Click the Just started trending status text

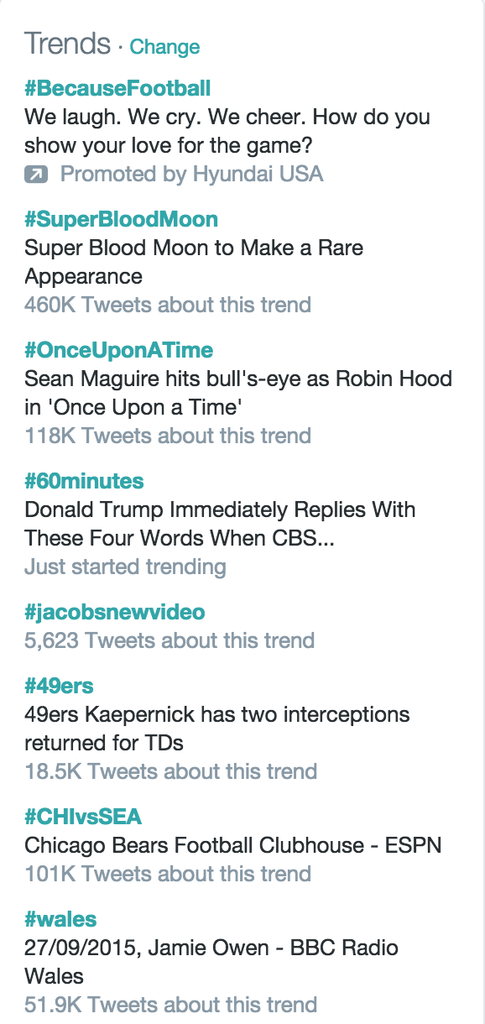125,567
